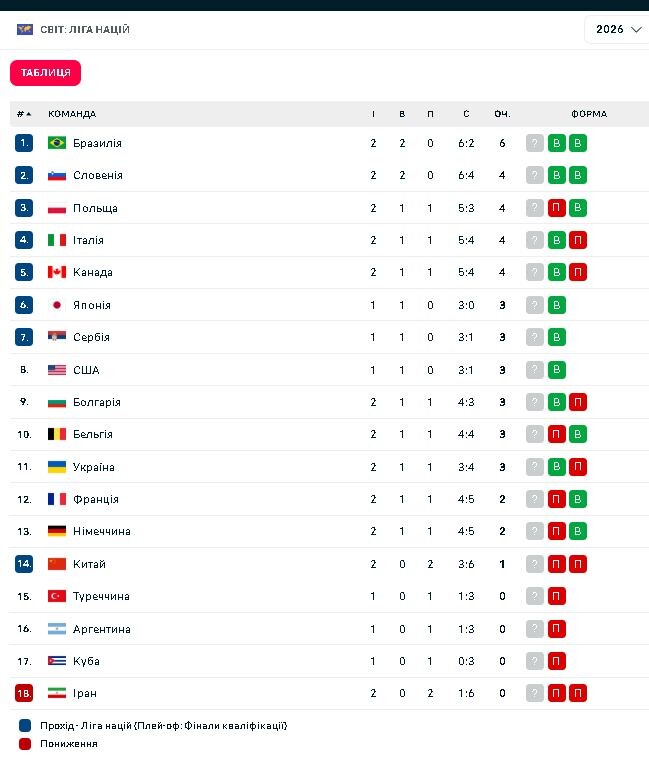Click the blue promotion legend swatch
Screen dimensions: 649x758
25,726
